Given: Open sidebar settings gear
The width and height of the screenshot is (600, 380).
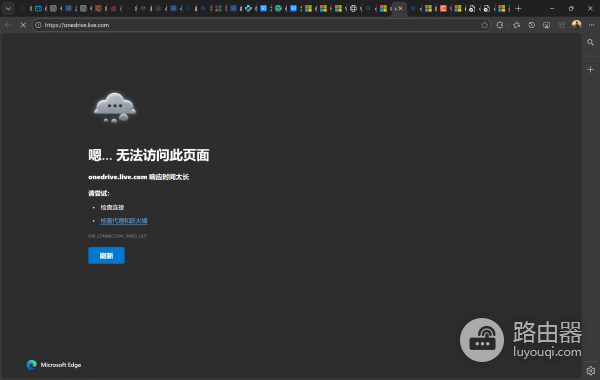Looking at the screenshot, I should tap(590, 370).
